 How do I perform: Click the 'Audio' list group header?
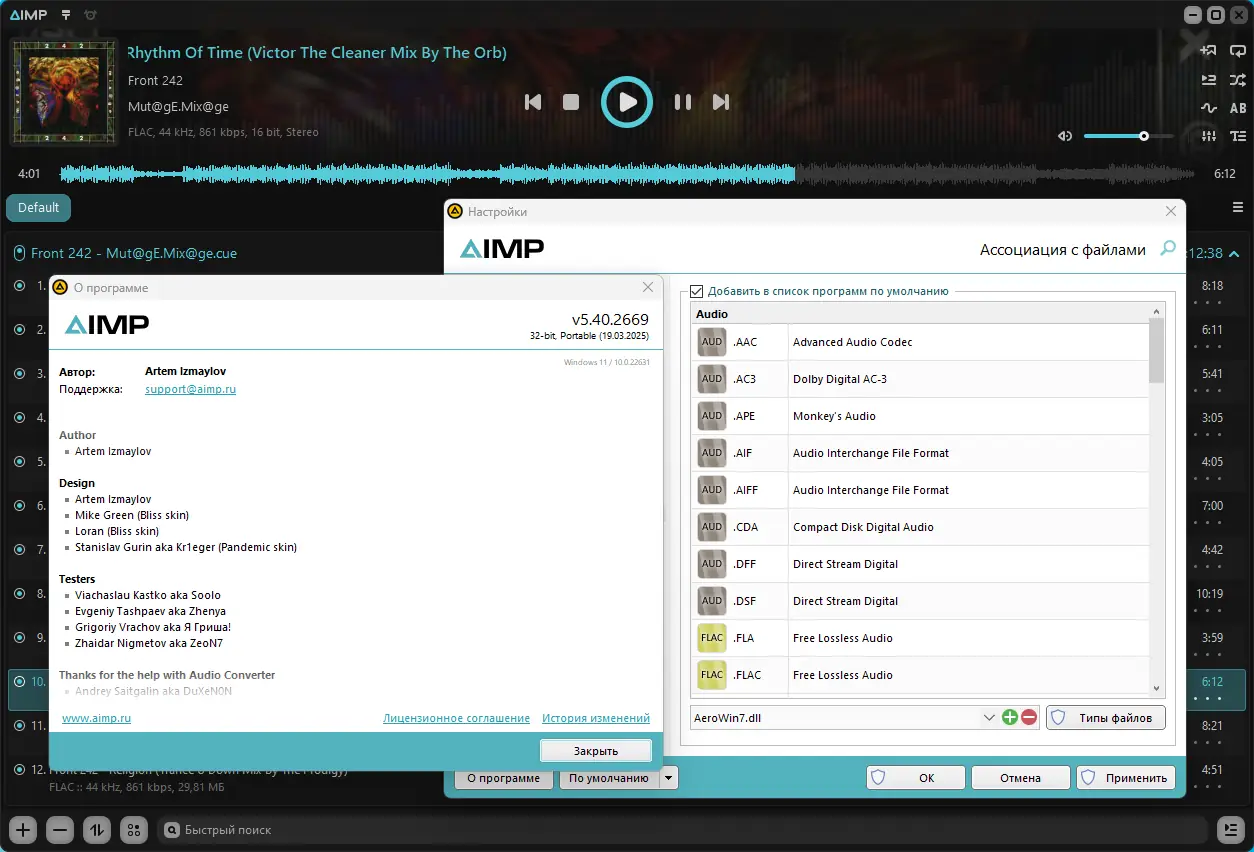pos(920,314)
